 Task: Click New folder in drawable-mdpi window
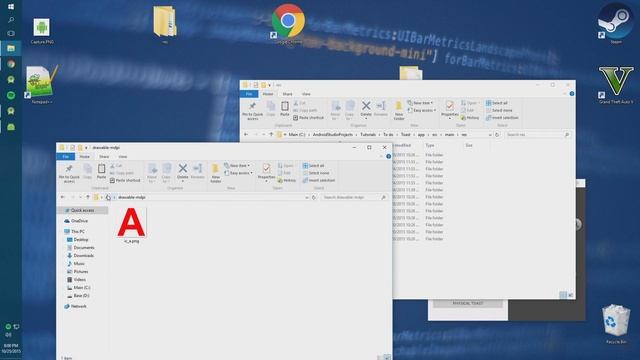click(216, 173)
